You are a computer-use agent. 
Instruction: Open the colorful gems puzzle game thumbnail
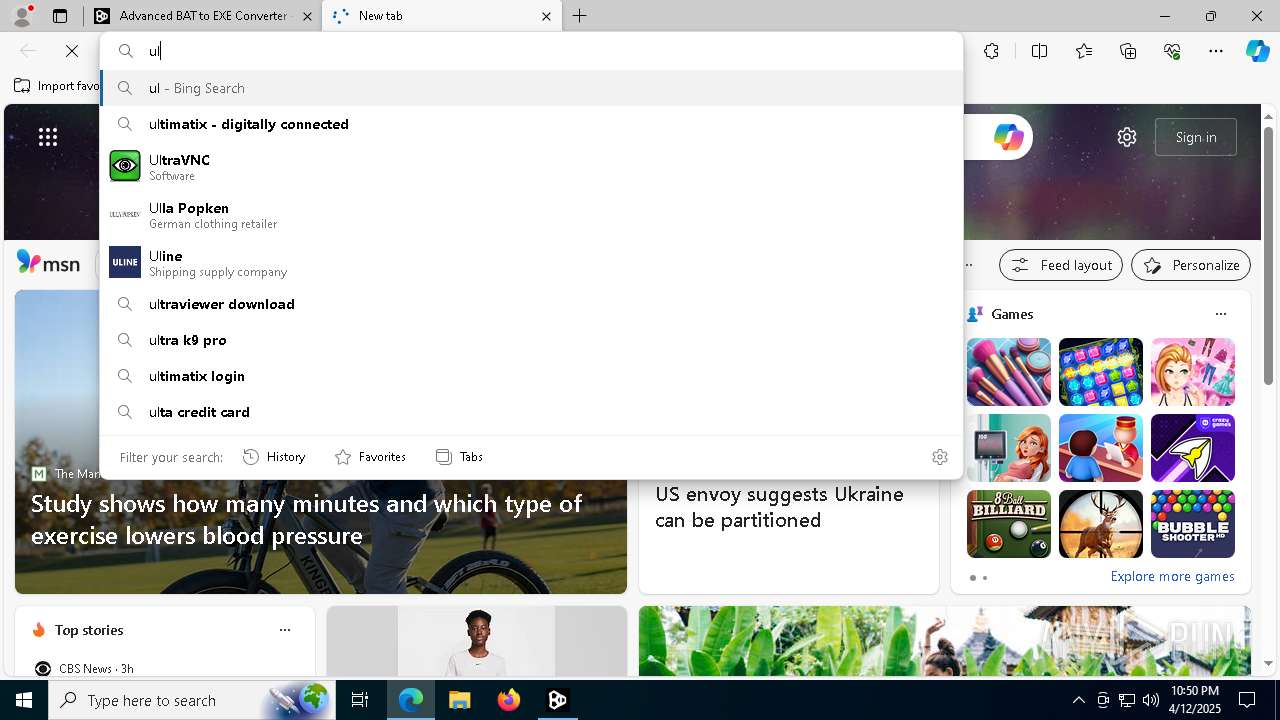pyautogui.click(x=1101, y=372)
